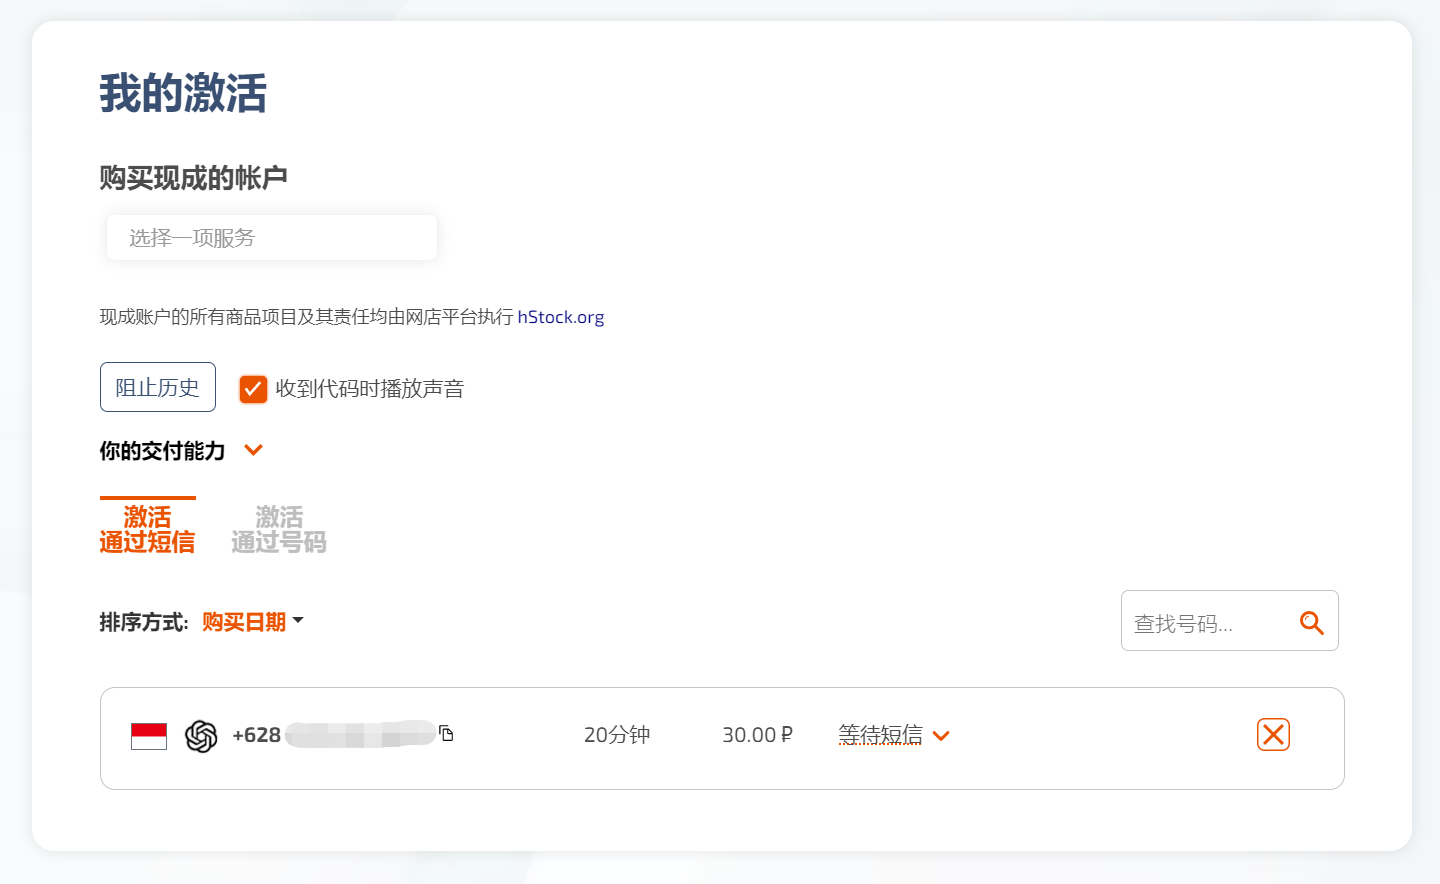Click the 等待短信 status text
The height and width of the screenshot is (884, 1440).
(880, 735)
